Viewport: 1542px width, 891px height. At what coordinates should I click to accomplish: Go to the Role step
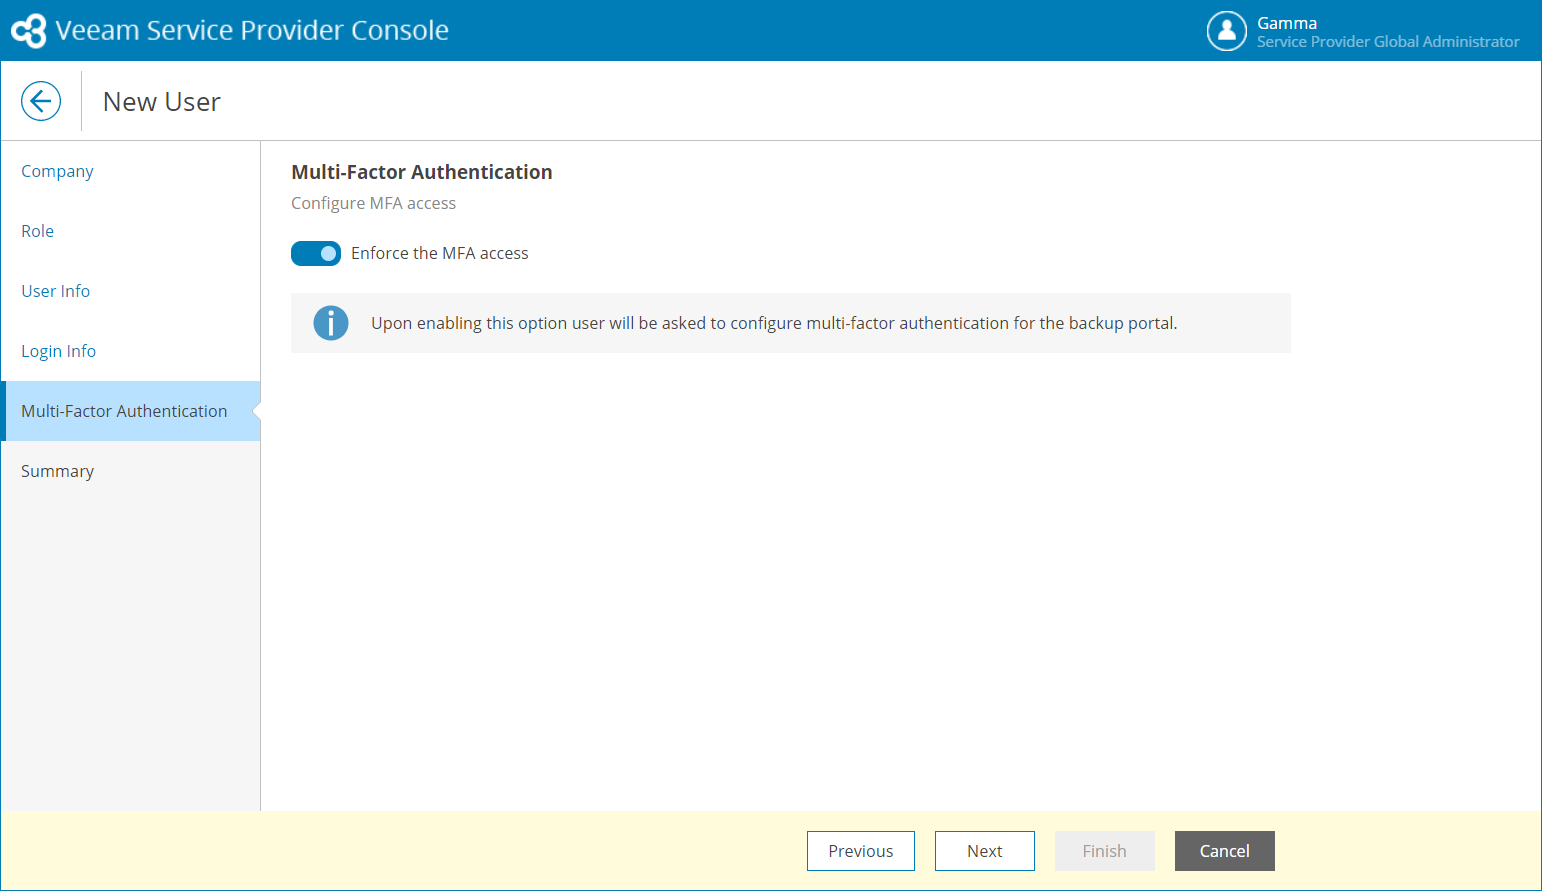point(38,231)
